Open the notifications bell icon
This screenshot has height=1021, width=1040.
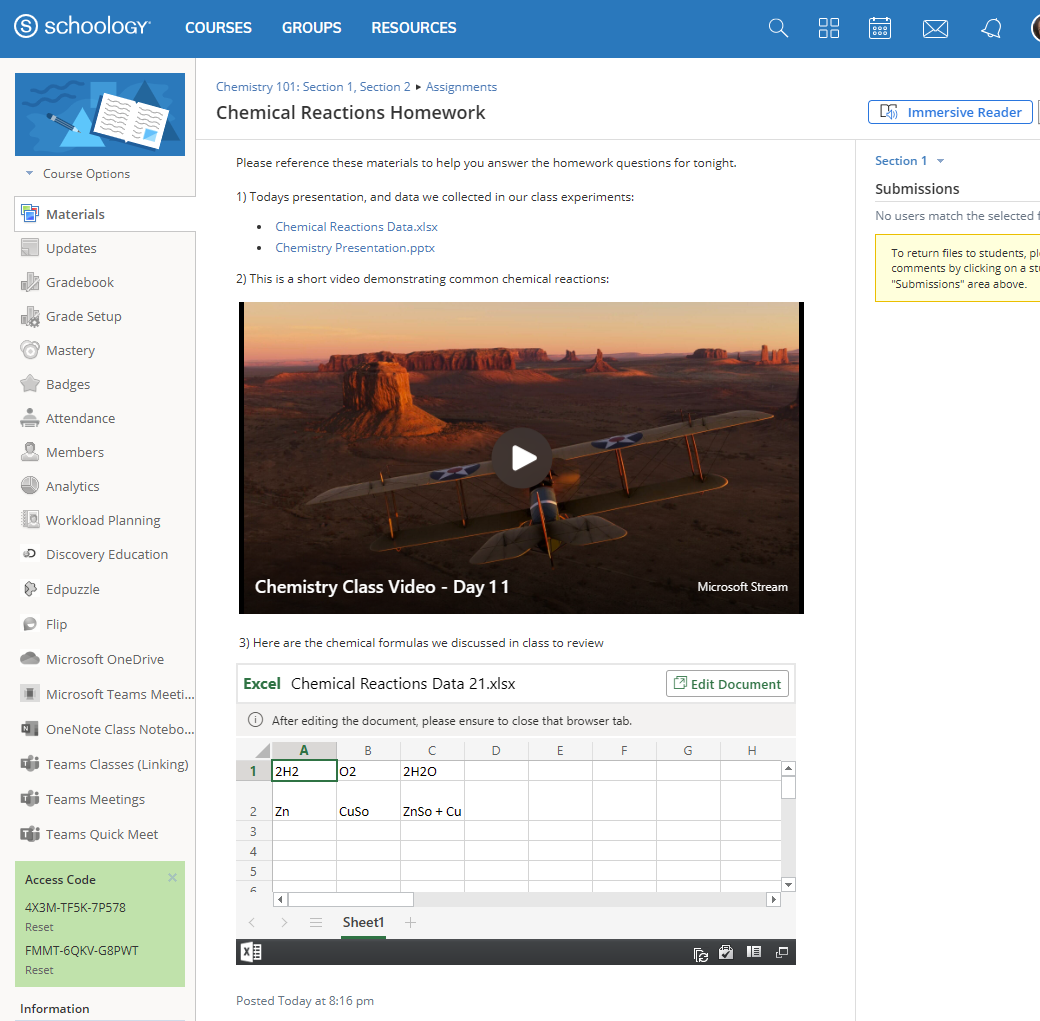coord(991,28)
